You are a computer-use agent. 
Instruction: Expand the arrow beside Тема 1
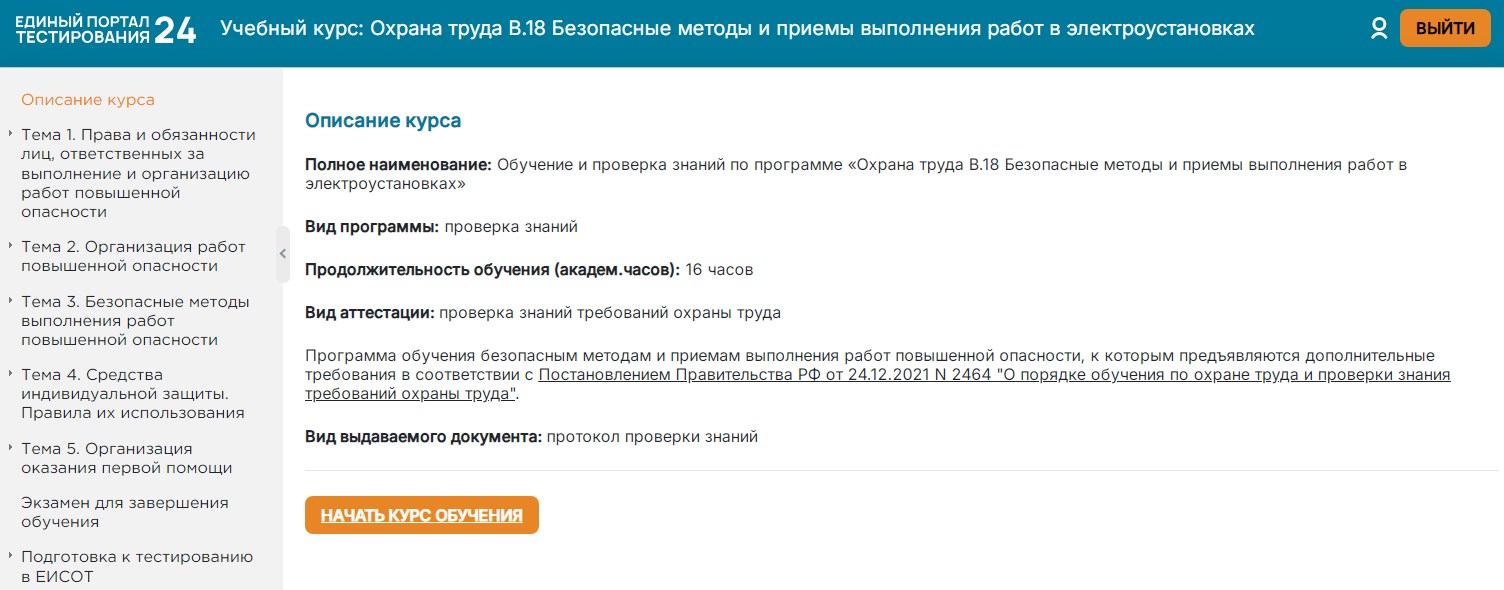[10, 134]
